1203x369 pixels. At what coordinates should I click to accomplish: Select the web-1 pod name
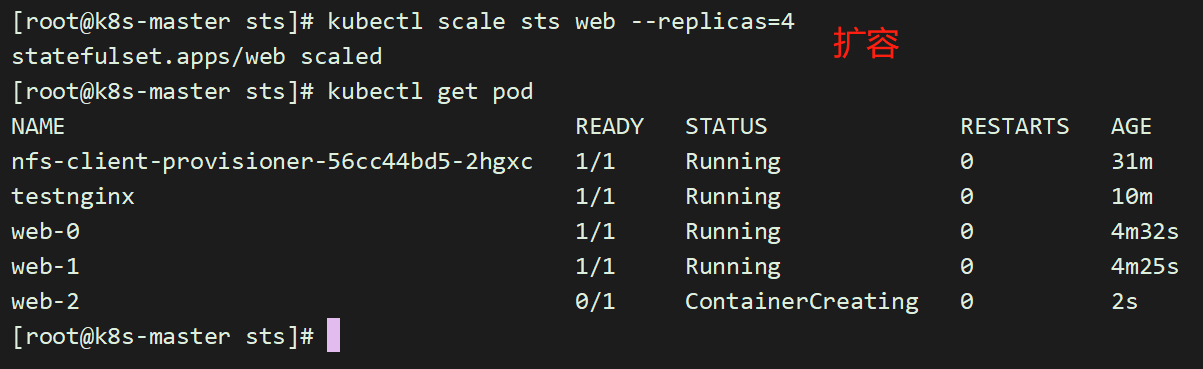(45, 266)
